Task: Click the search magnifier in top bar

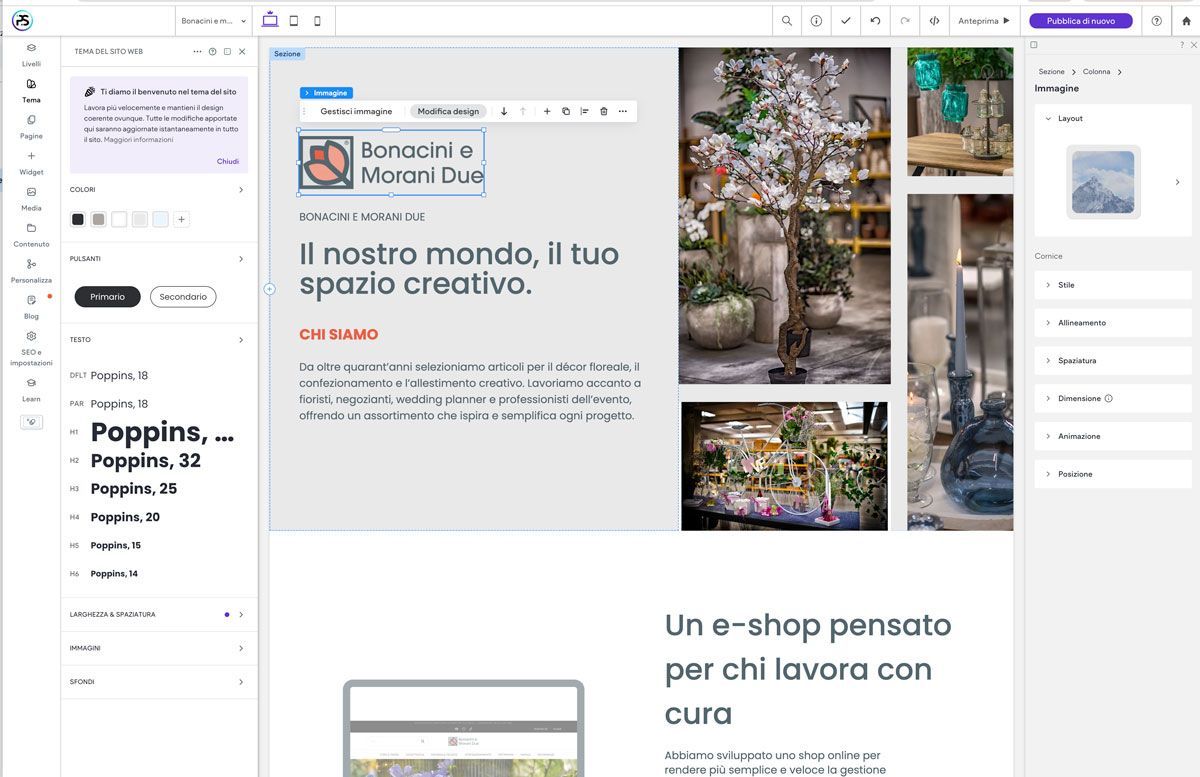Action: [x=787, y=21]
